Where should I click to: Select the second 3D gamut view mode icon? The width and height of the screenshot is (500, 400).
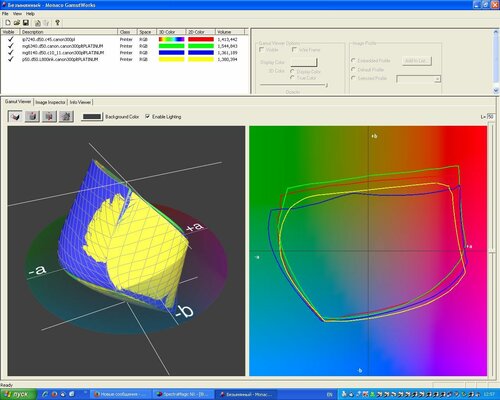[x=32, y=117]
